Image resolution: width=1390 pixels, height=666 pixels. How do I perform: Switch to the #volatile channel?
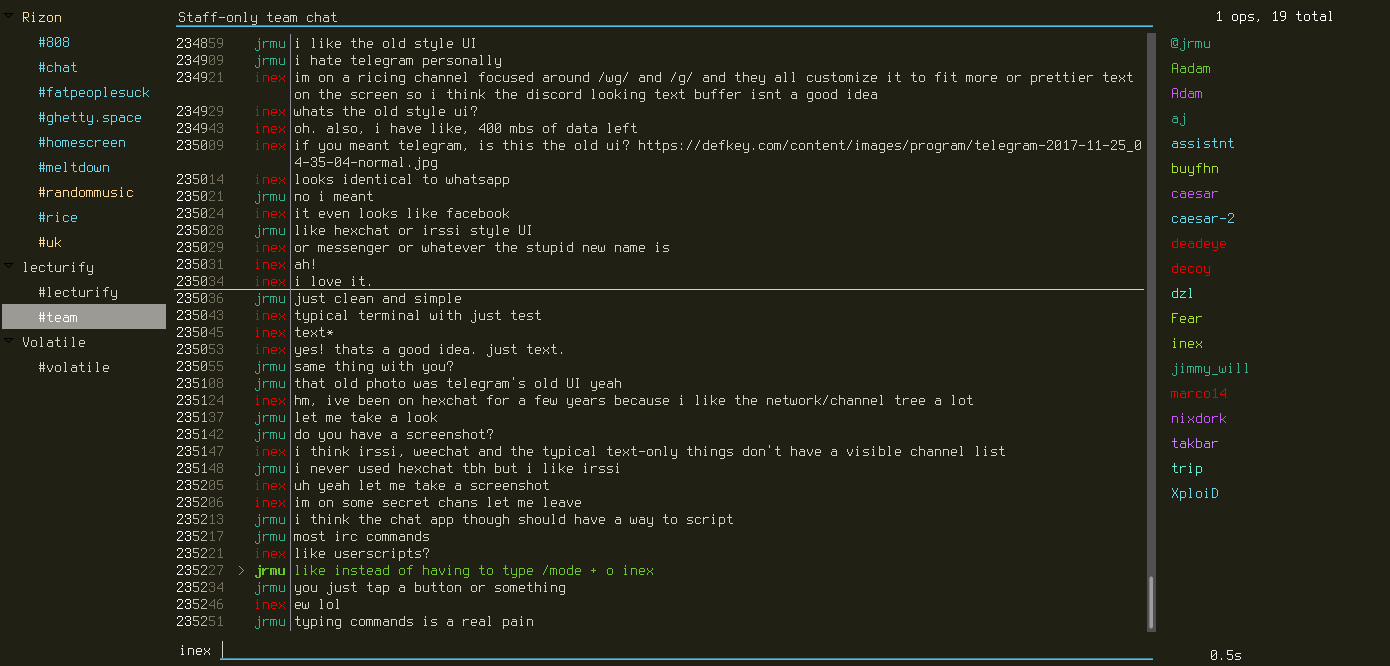point(74,367)
